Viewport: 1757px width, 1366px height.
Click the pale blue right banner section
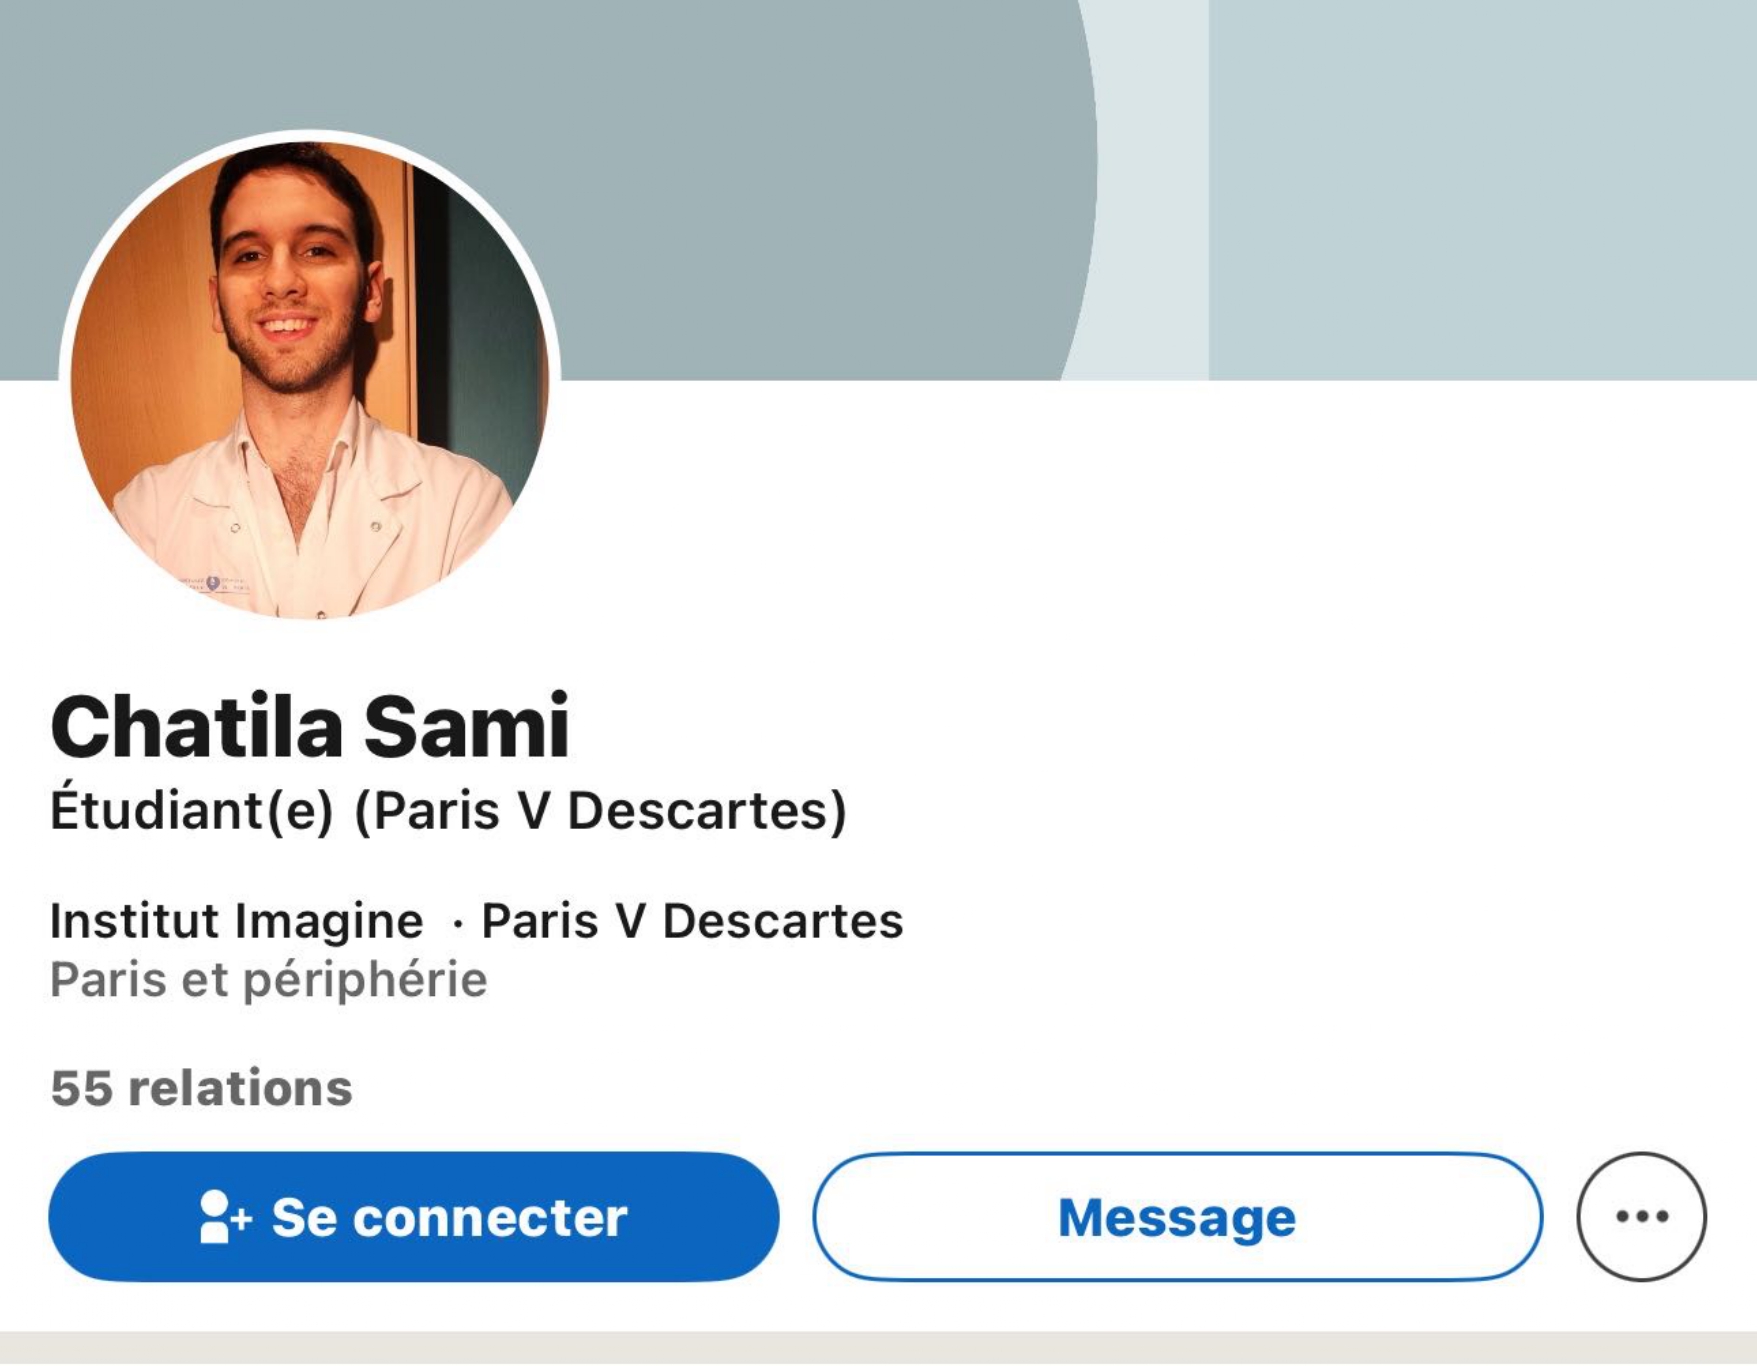tap(1480, 190)
